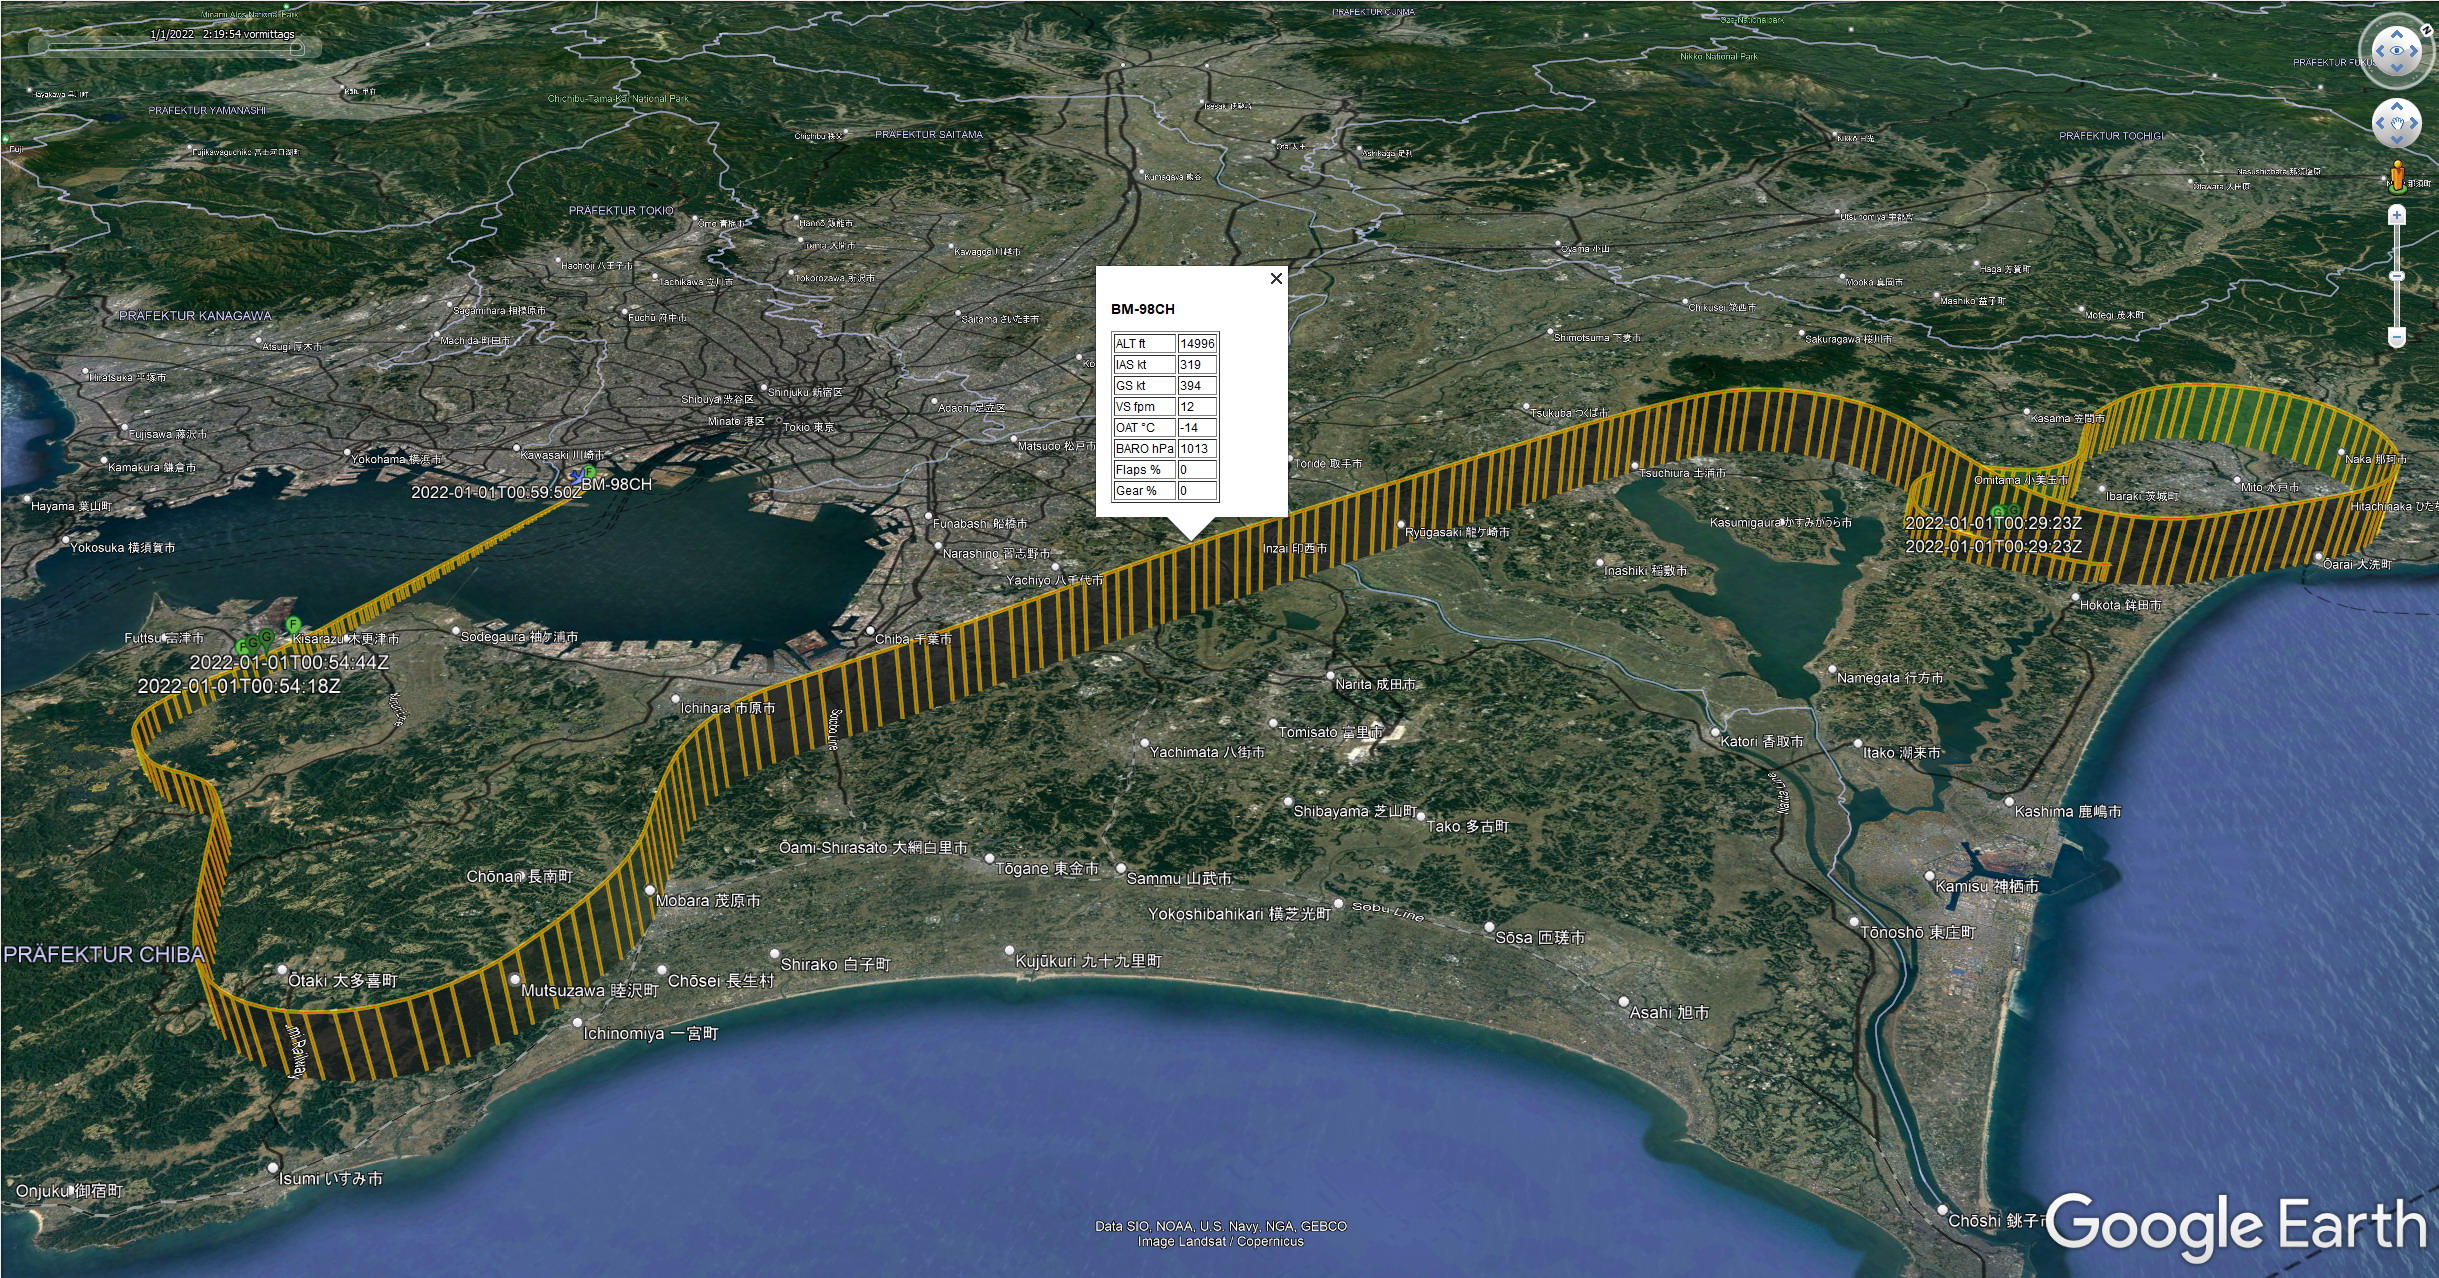2439x1278 pixels.
Task: Click the orange Street View pegman
Action: coord(2397,175)
